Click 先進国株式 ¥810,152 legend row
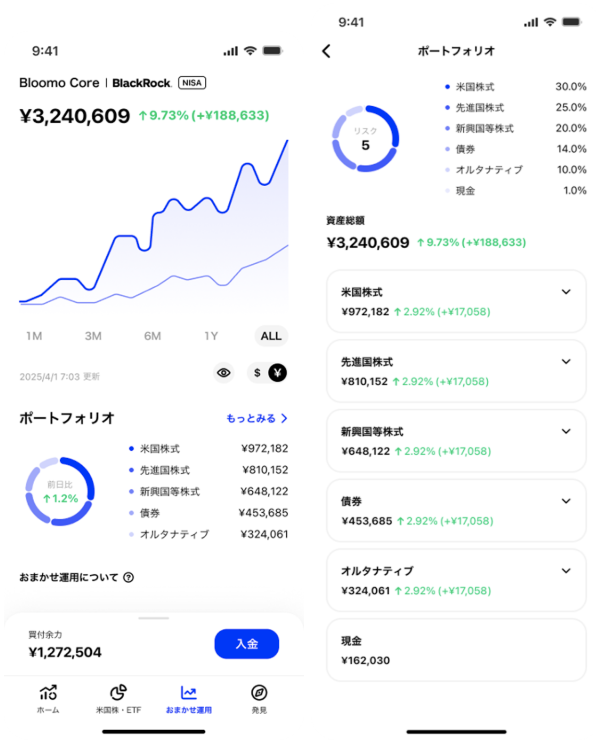 pos(209,470)
